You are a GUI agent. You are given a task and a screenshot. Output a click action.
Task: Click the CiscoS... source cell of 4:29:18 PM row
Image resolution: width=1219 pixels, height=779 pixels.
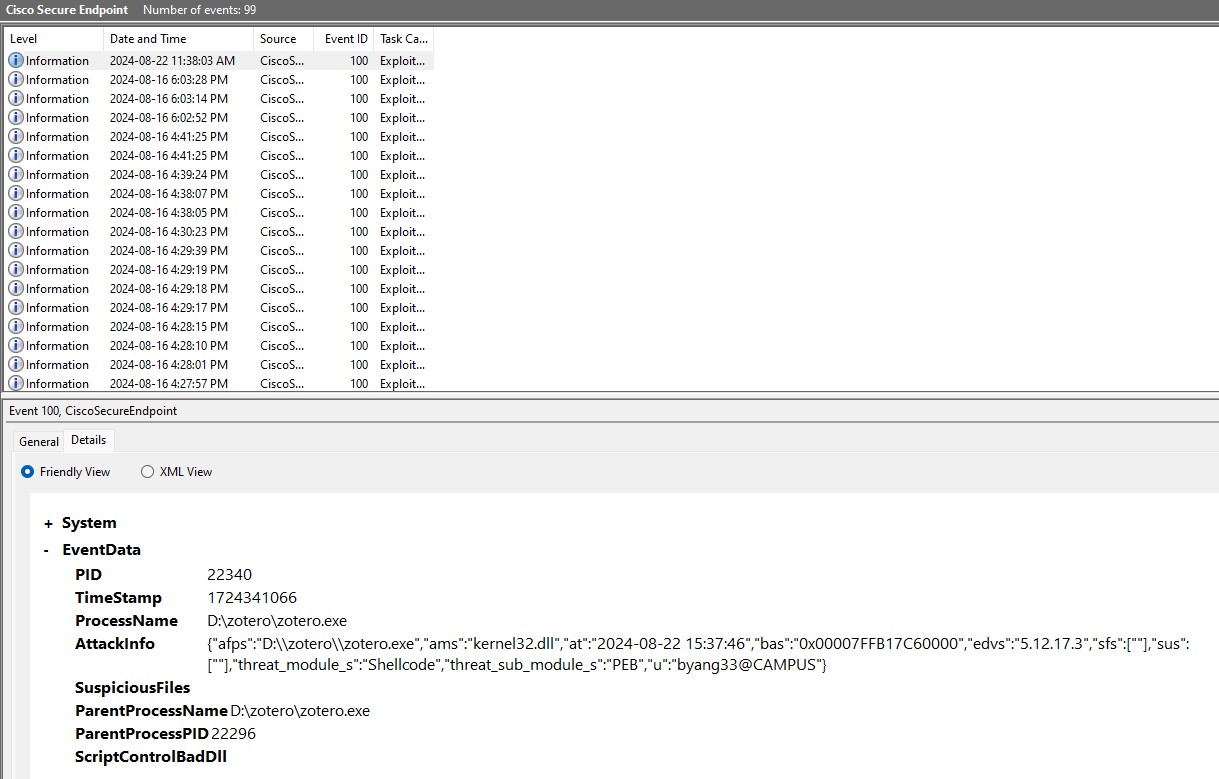coord(282,289)
